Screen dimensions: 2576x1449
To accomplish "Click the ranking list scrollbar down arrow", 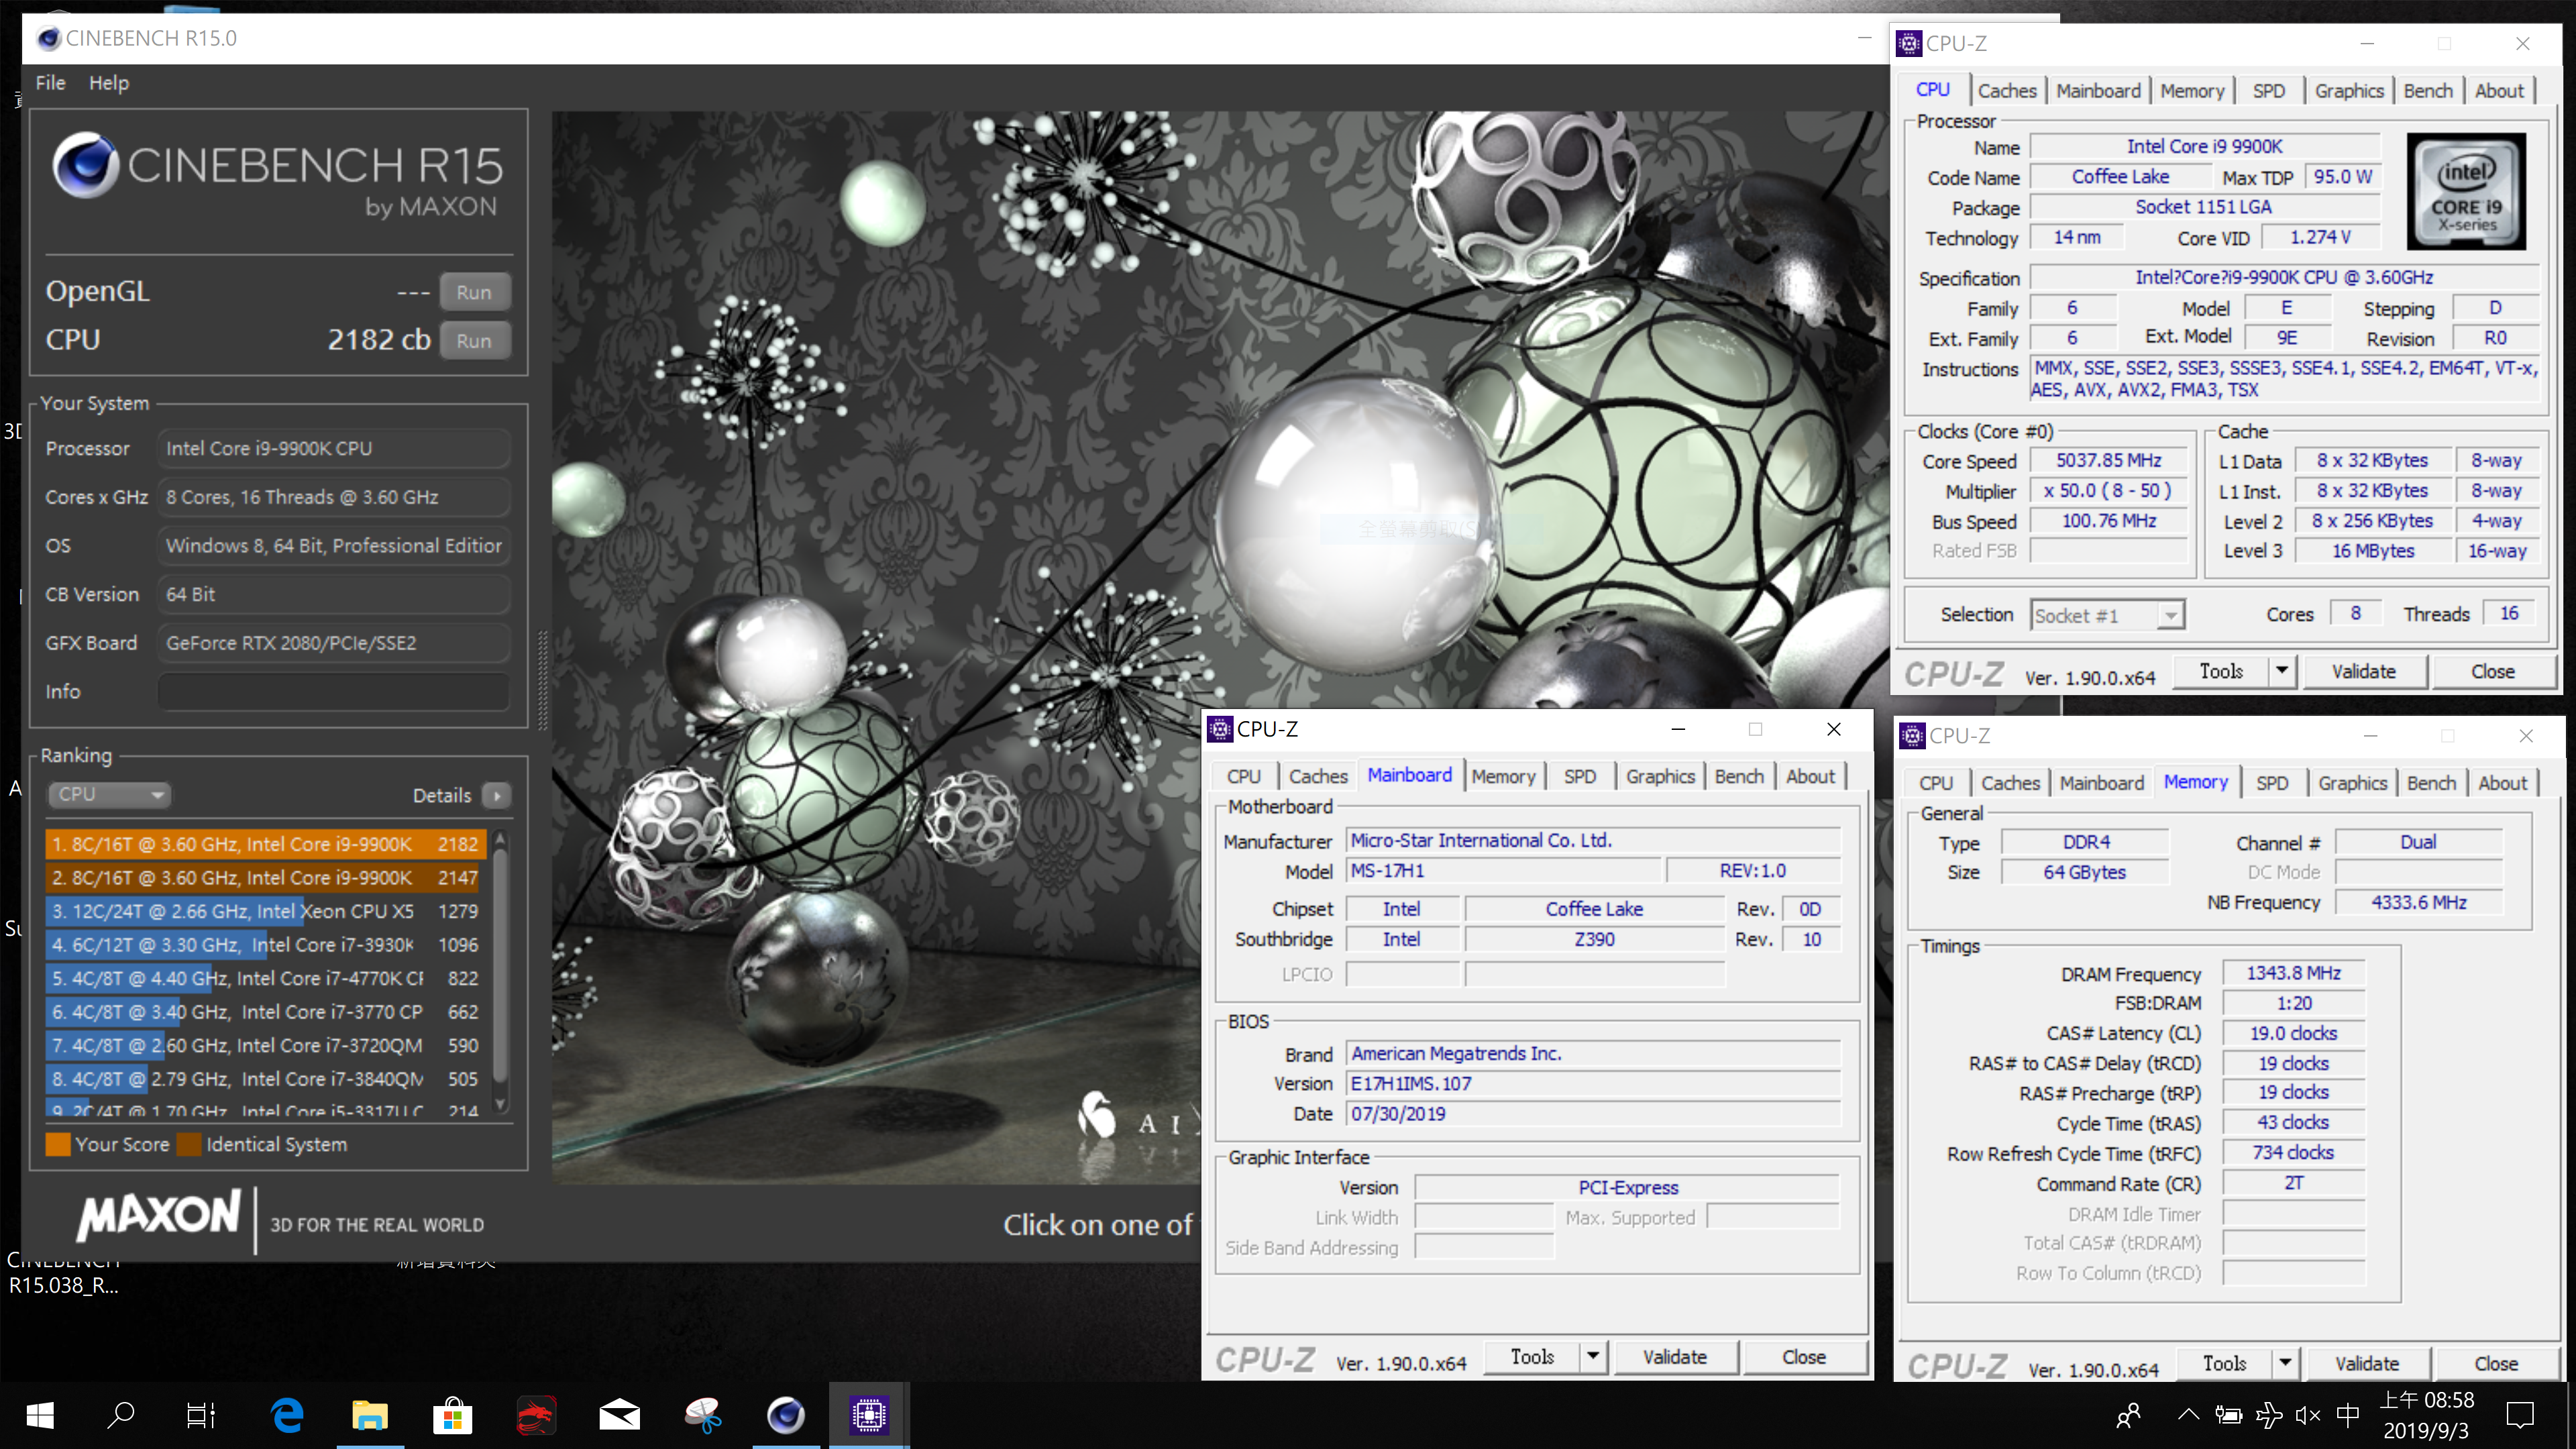I will 501,1103.
